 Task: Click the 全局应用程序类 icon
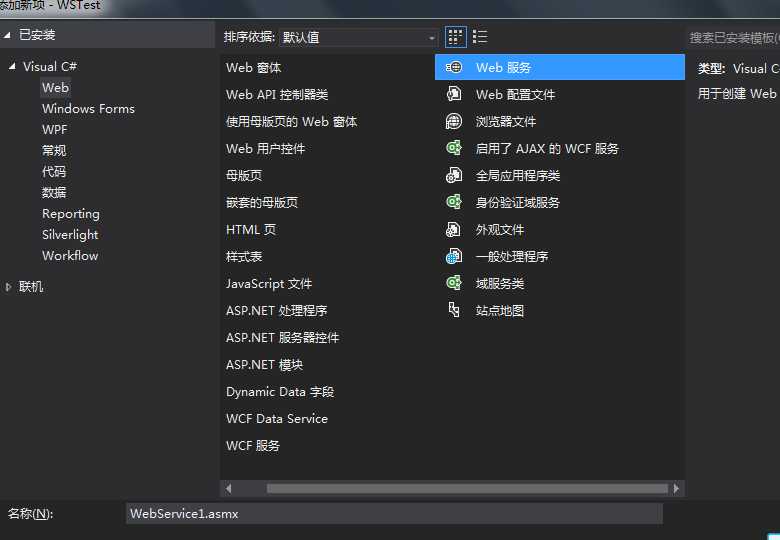click(454, 175)
